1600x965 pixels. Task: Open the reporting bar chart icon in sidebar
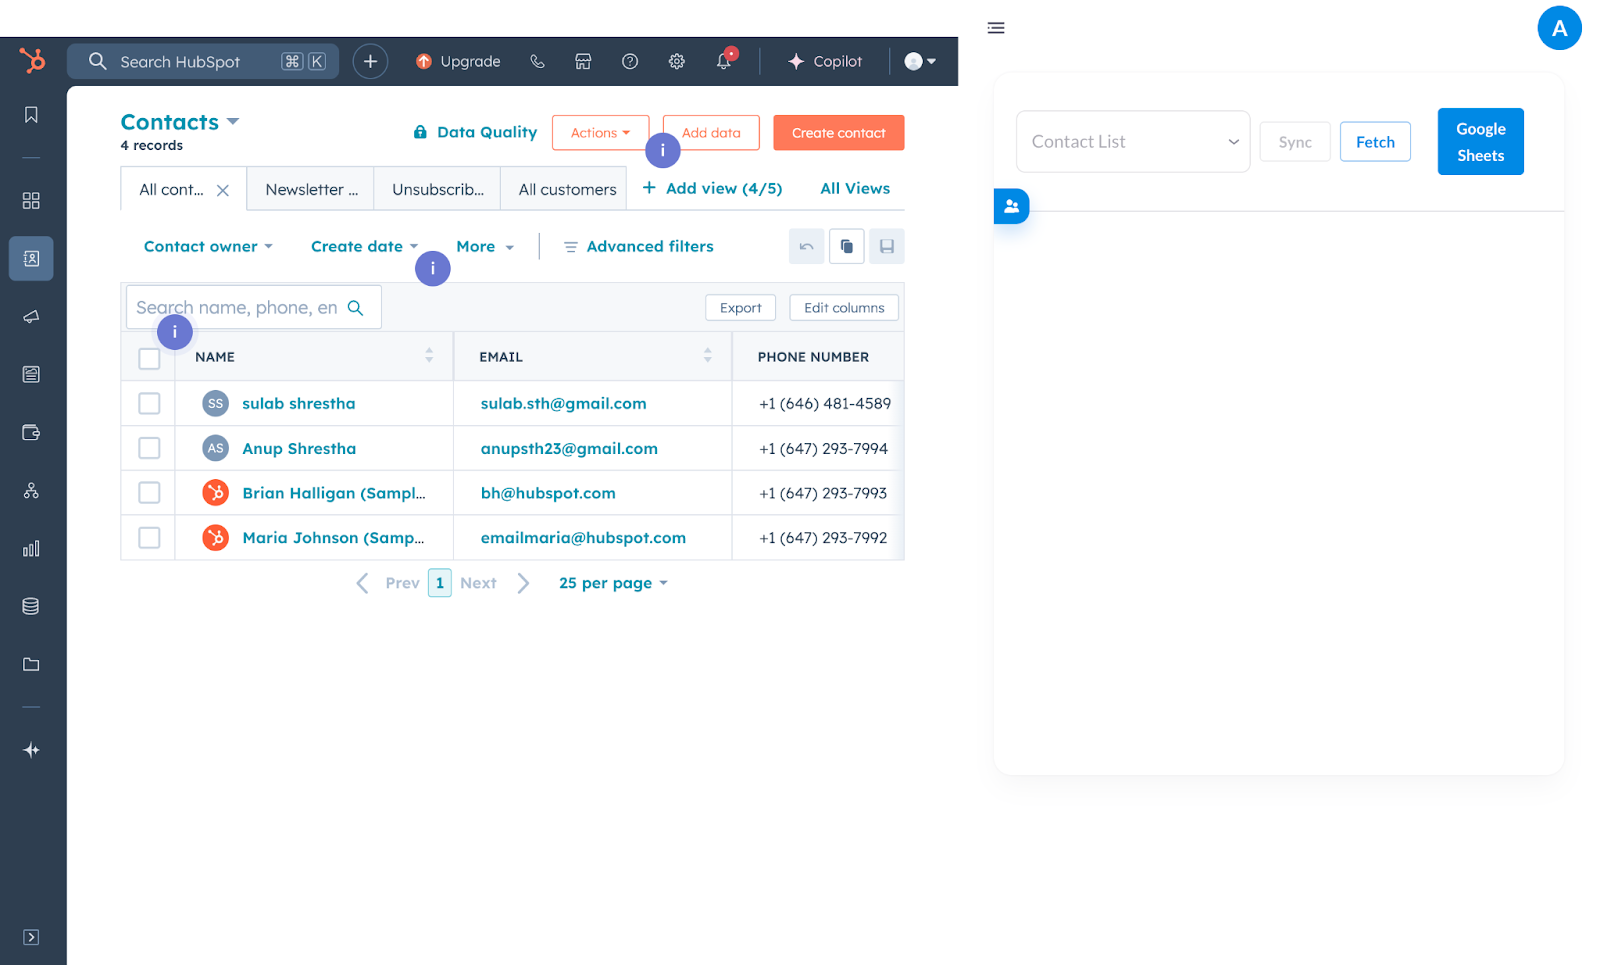coord(31,548)
